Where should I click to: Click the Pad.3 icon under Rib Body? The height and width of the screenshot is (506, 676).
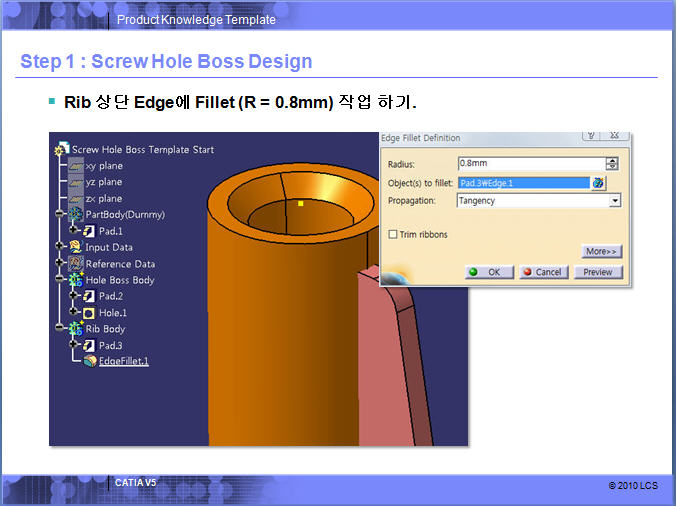click(89, 345)
